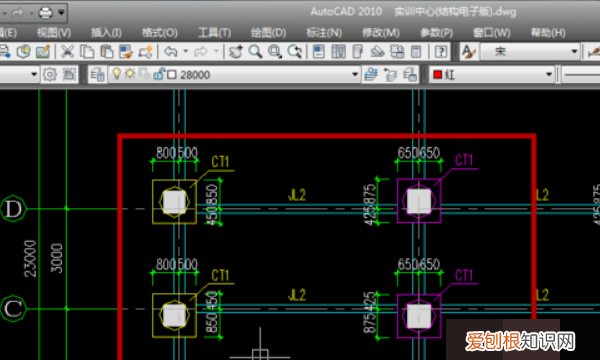Open the 标注(N) menu
600x360 pixels.
[324, 33]
